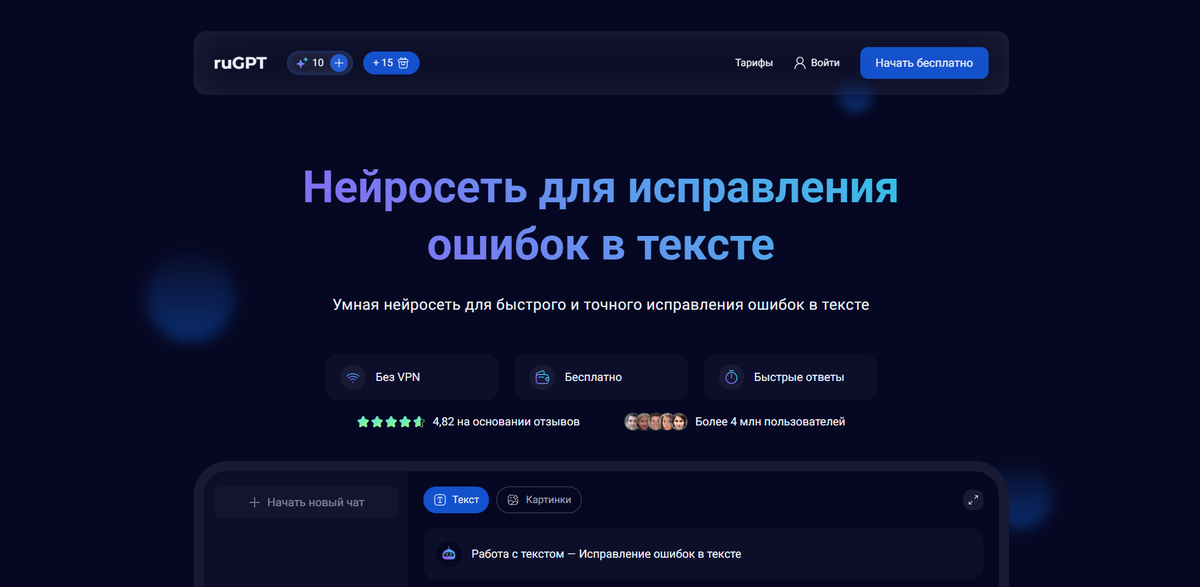
Task: Click the user avatars group
Action: coord(656,422)
